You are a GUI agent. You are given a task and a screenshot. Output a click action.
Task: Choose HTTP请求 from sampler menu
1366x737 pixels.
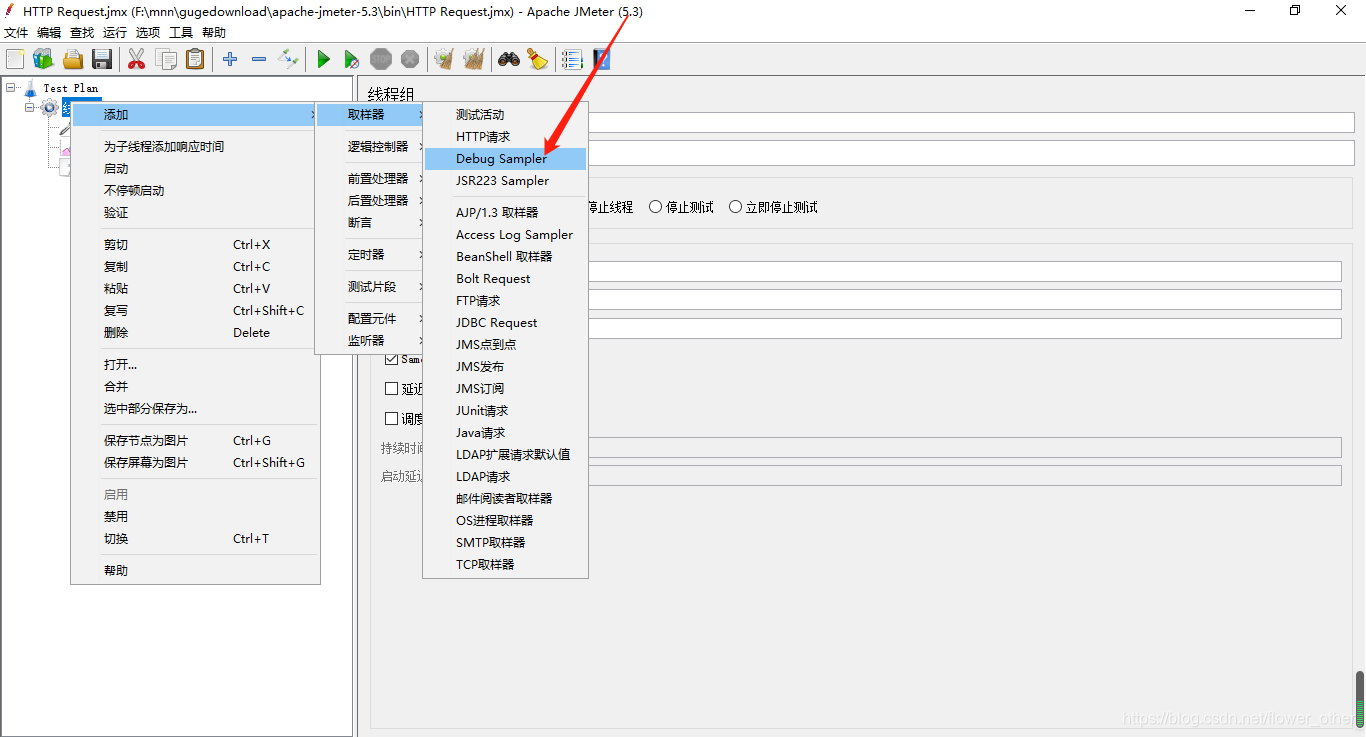coord(506,137)
